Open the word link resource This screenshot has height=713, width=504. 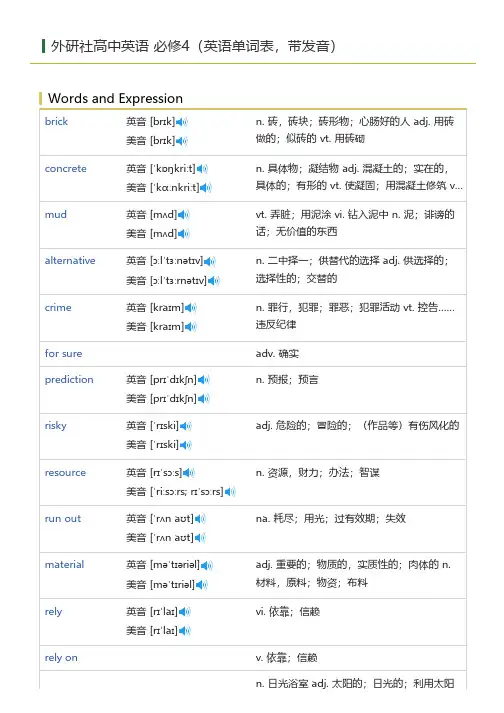click(65, 473)
